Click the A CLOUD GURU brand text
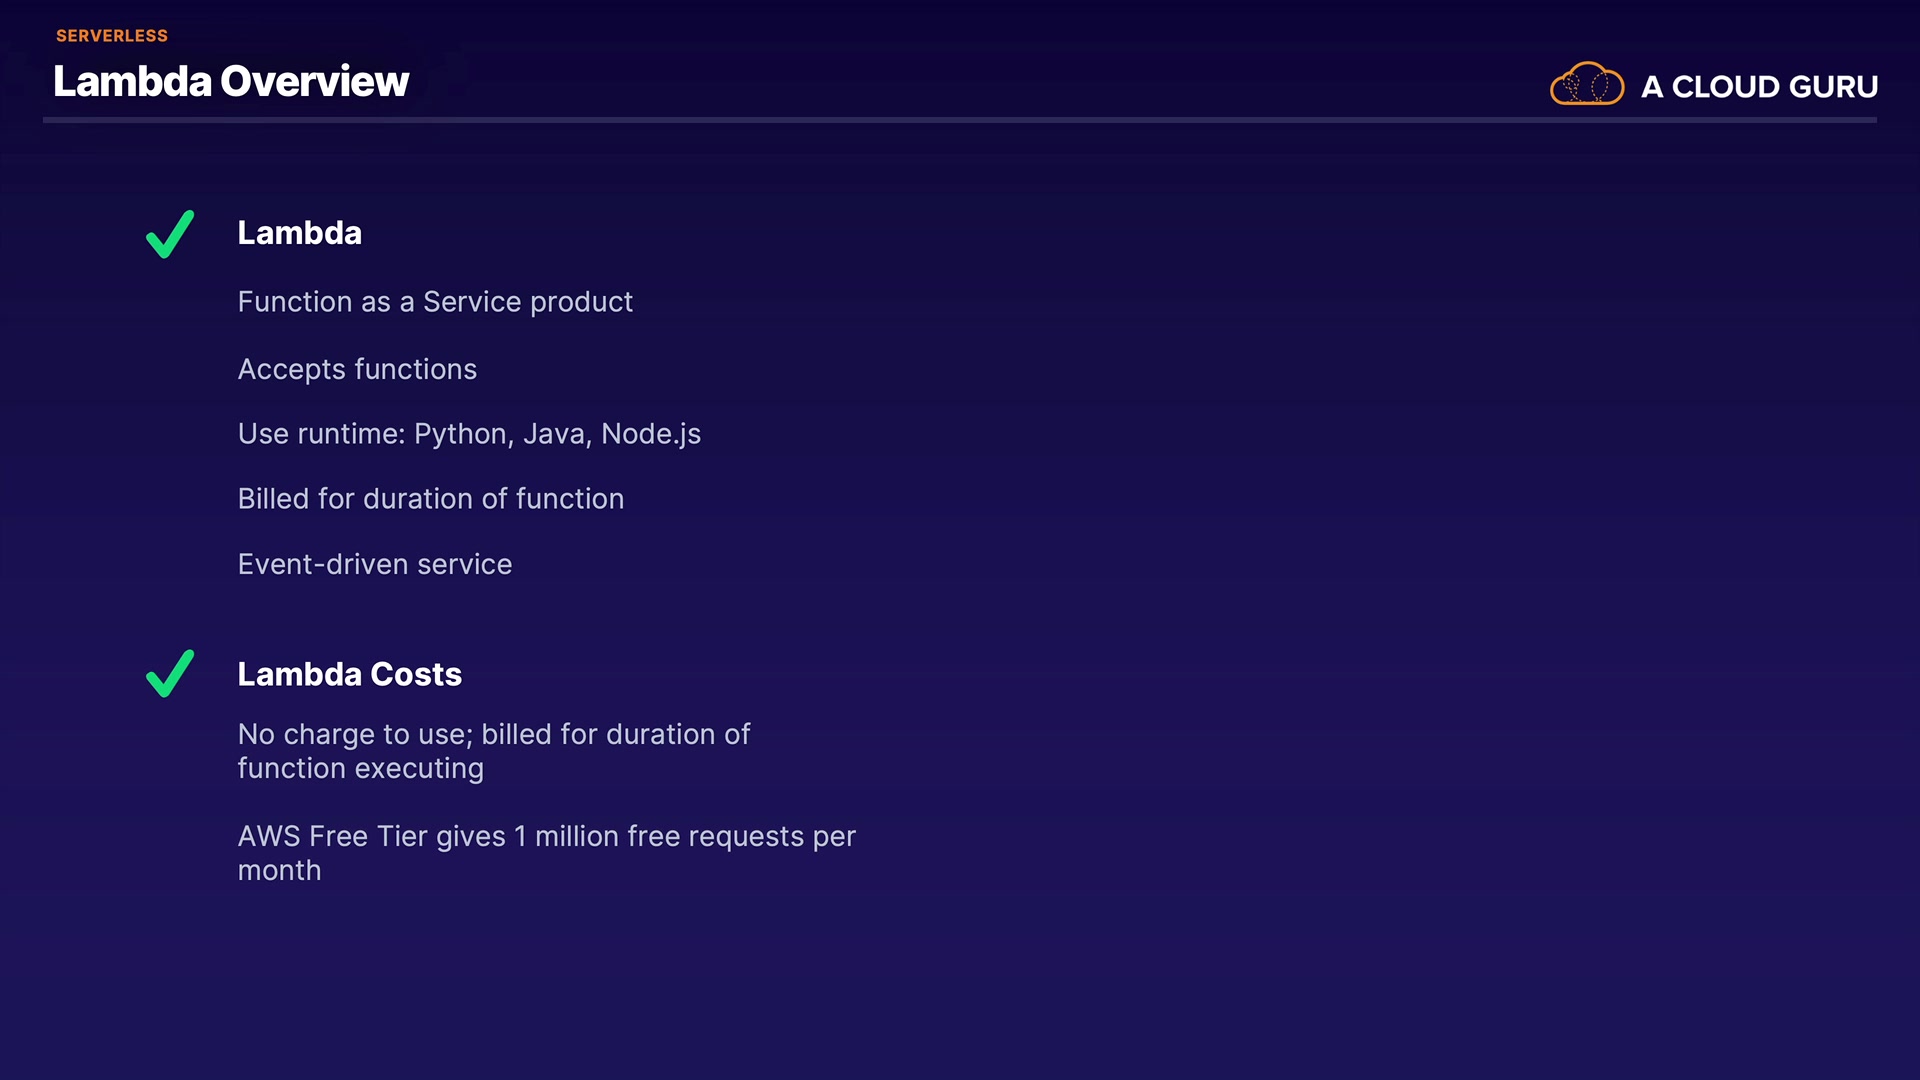 [x=1759, y=87]
